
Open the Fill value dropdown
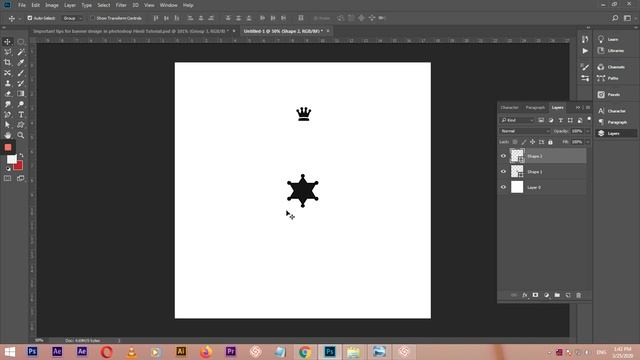pyautogui.click(x=588, y=142)
